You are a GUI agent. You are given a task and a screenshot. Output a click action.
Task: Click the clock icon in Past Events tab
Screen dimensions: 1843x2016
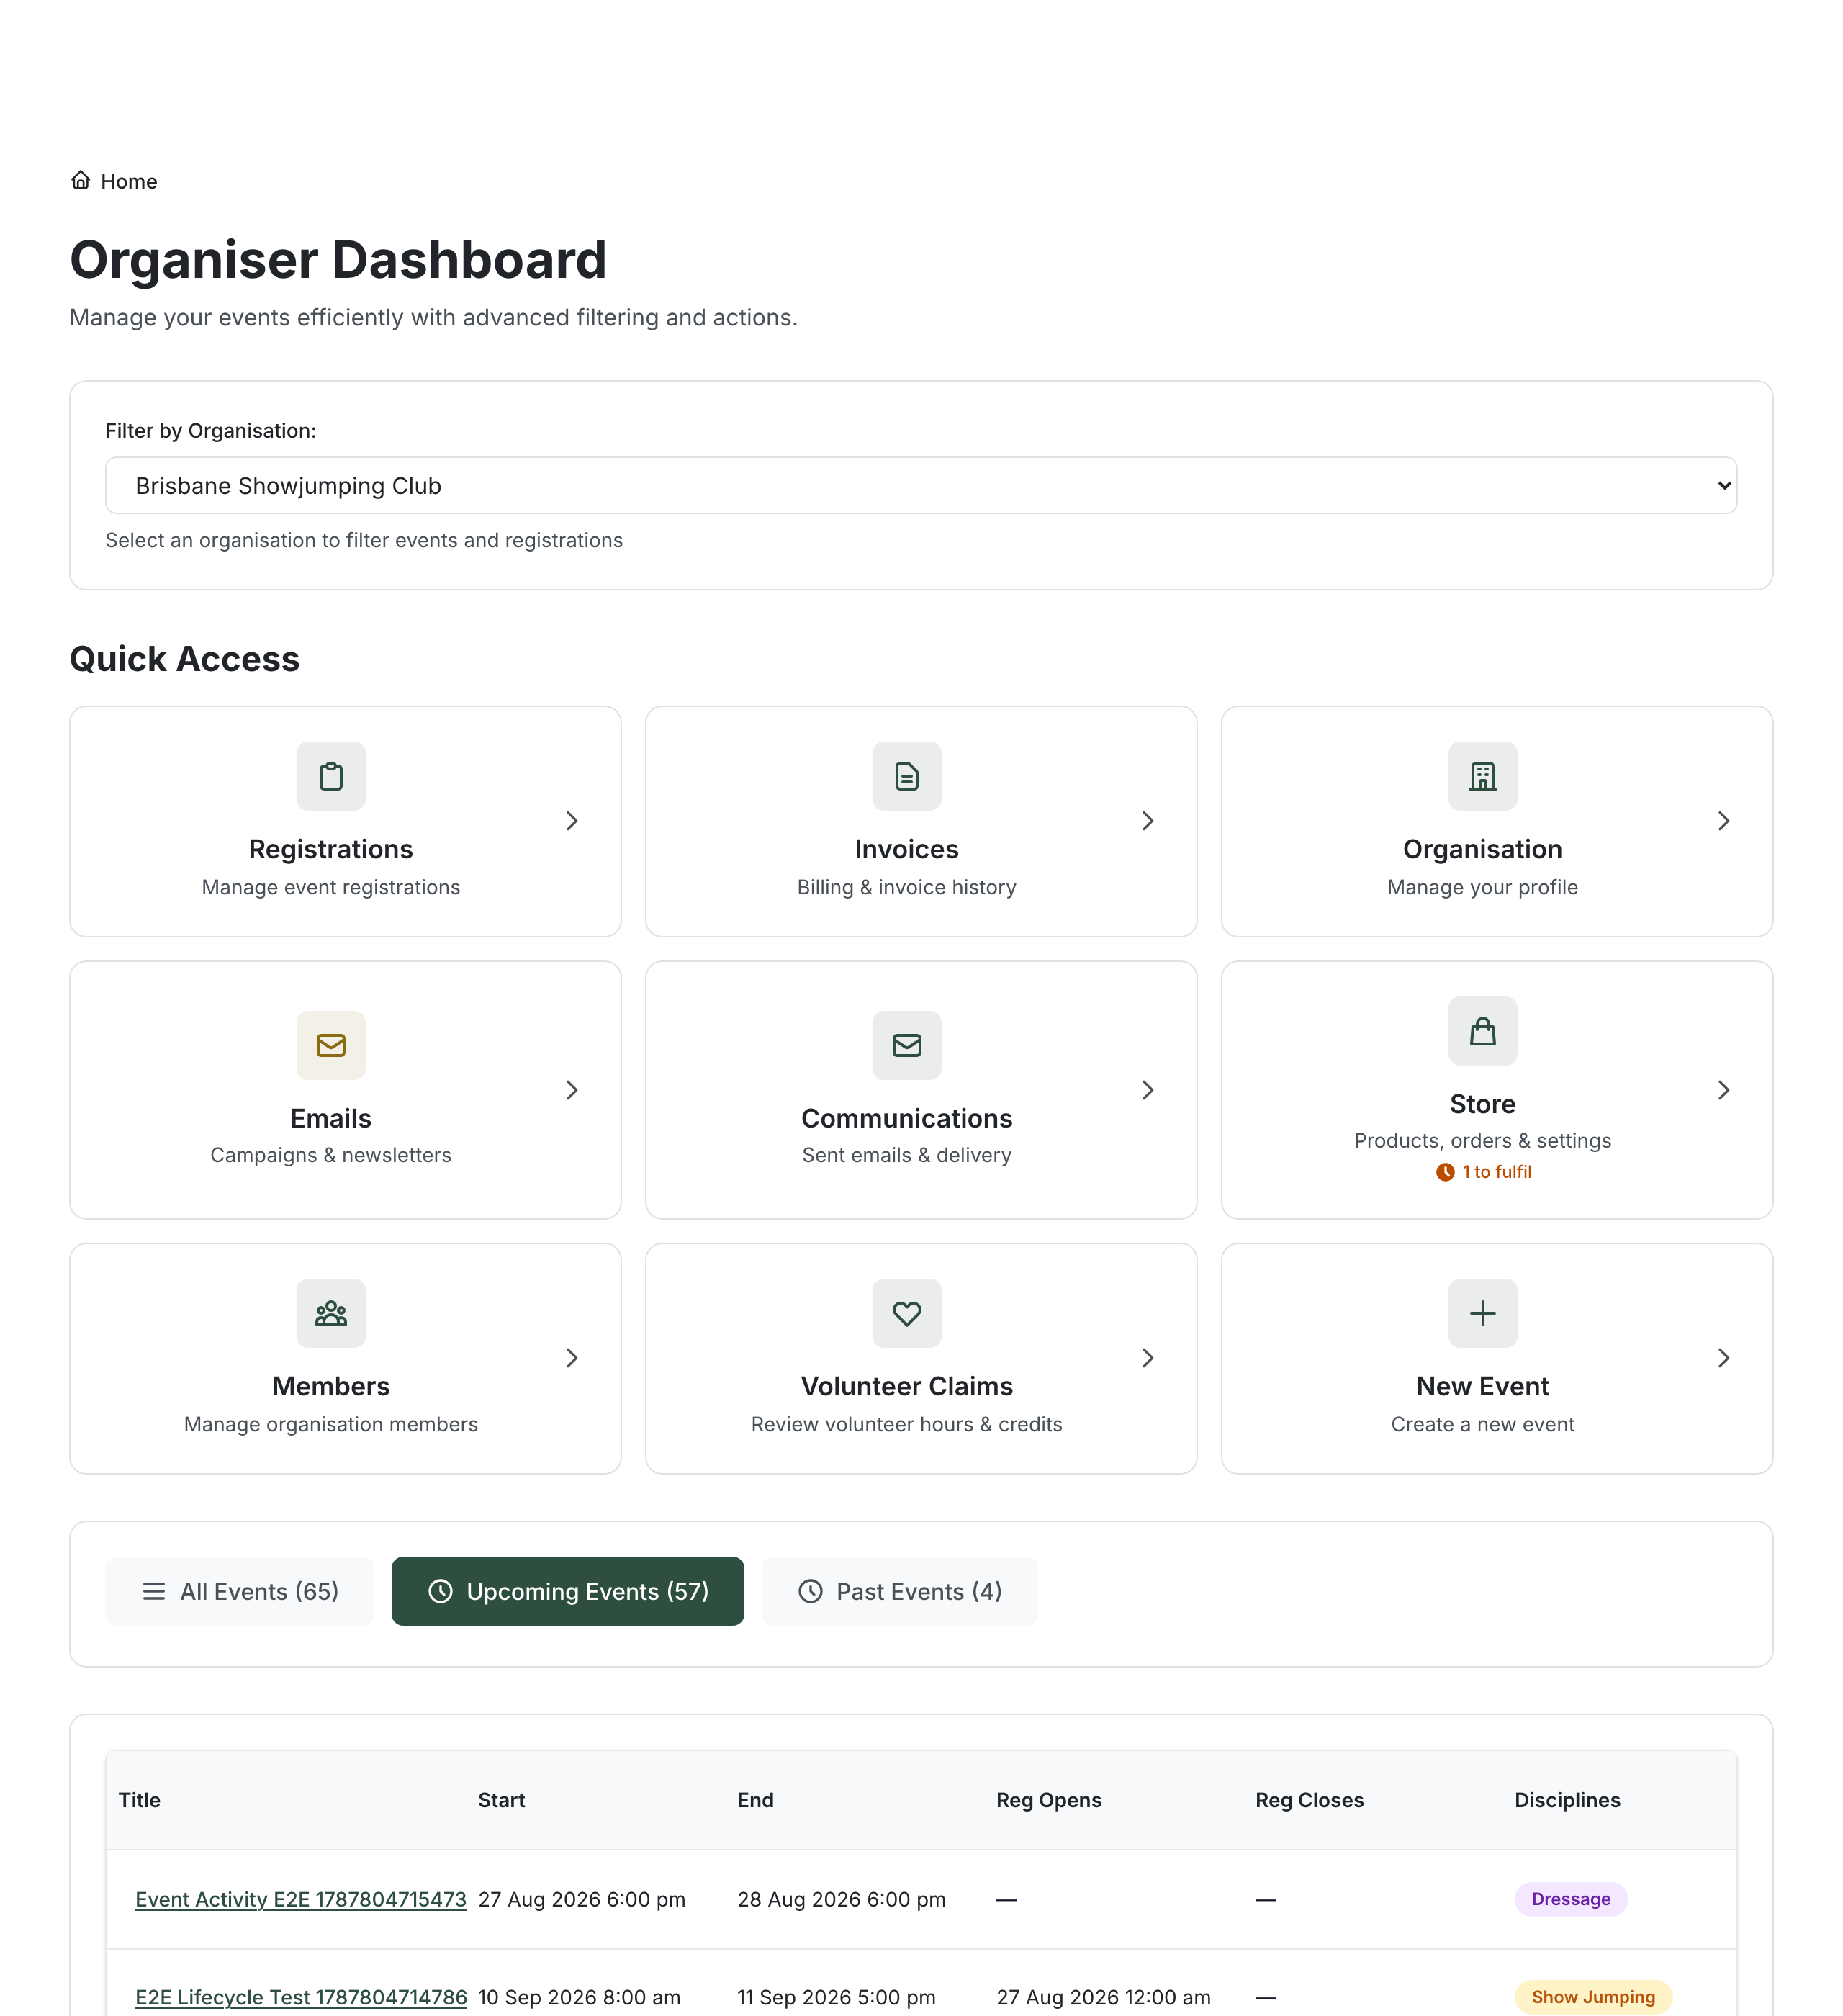coord(810,1591)
